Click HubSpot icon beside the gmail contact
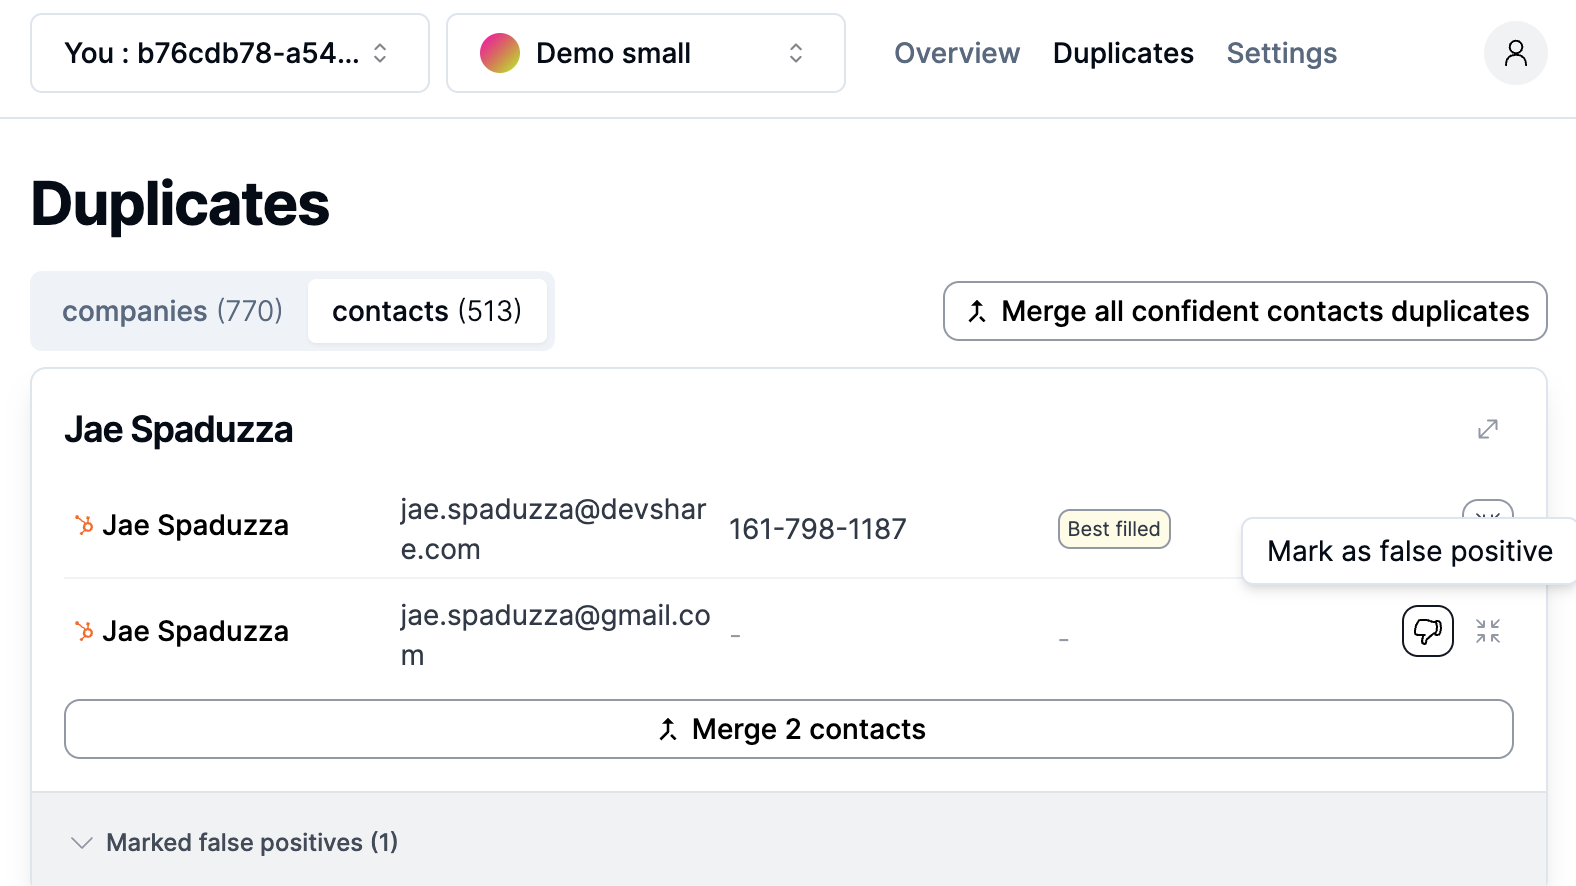1576x886 pixels. pyautogui.click(x=84, y=631)
